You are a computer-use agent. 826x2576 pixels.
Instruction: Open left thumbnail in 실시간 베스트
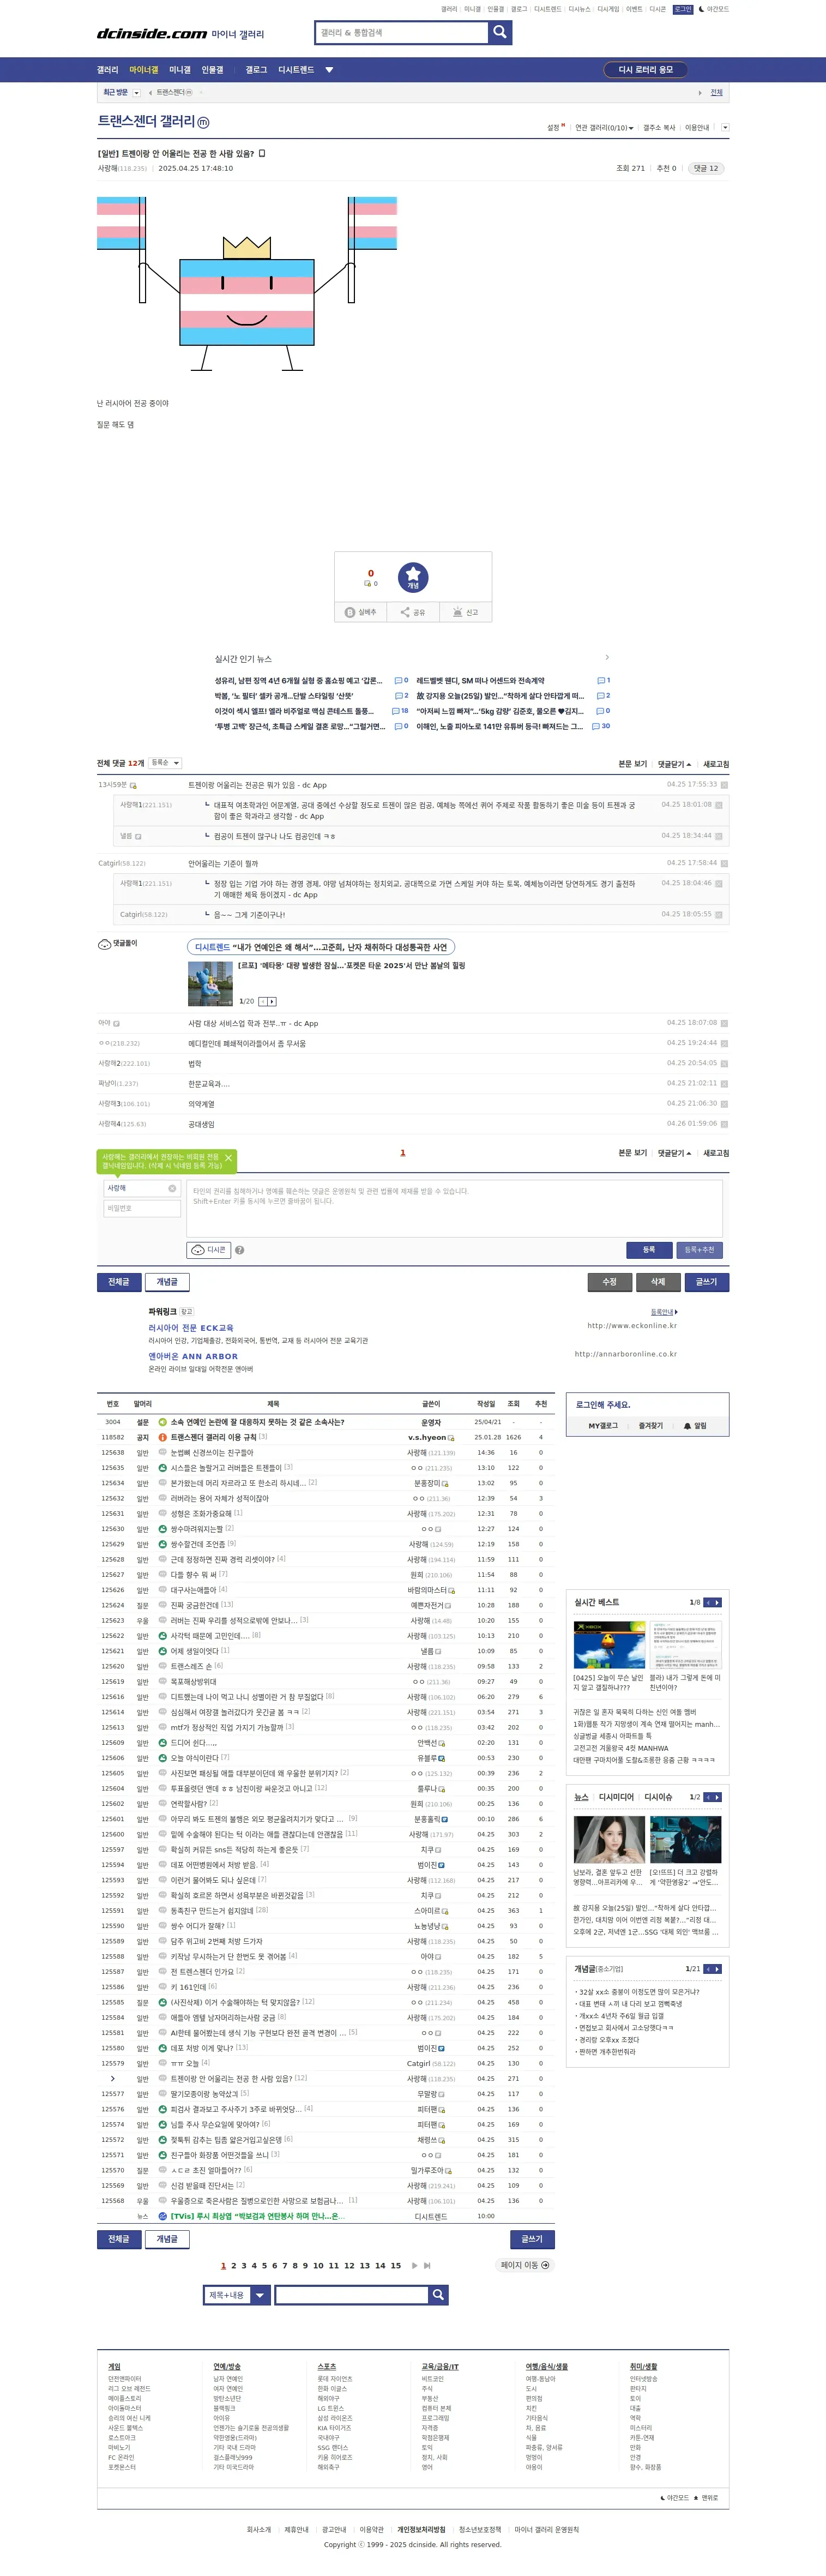click(609, 1645)
